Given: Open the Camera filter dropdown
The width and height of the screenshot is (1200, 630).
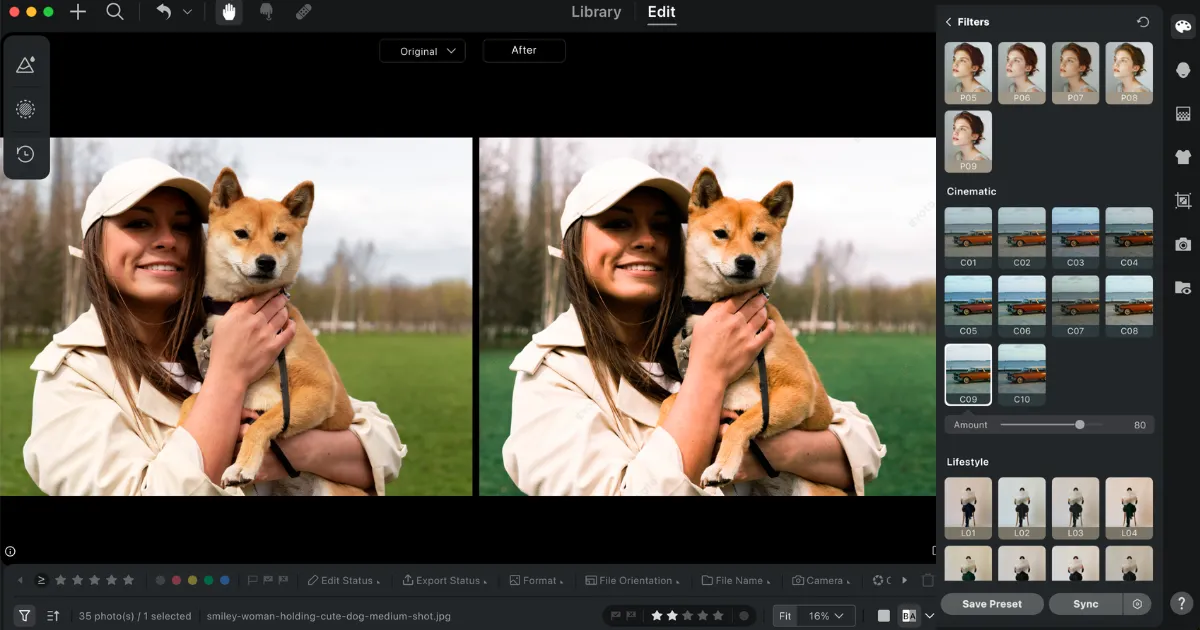Looking at the screenshot, I should [822, 580].
